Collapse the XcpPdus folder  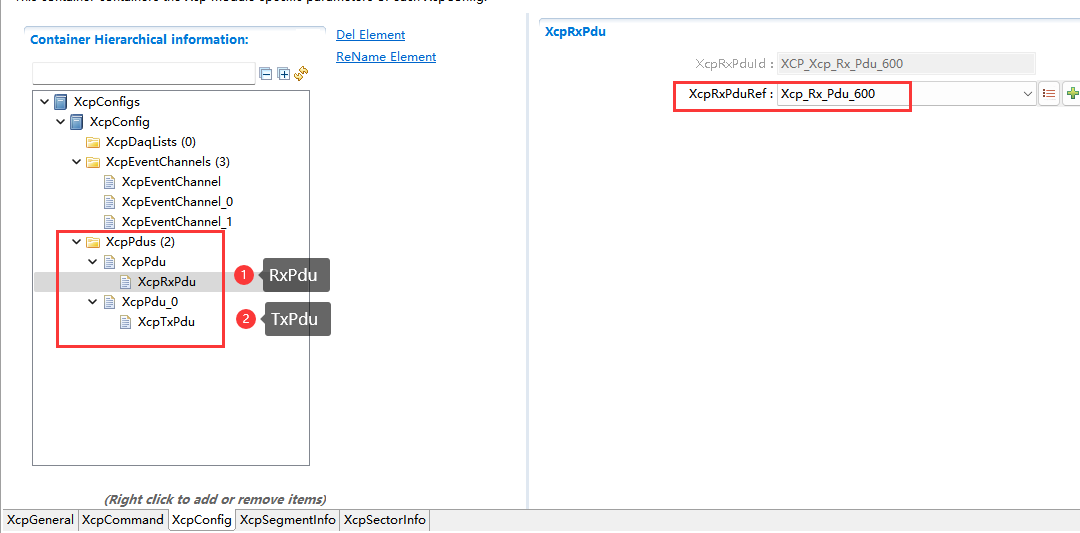77,242
